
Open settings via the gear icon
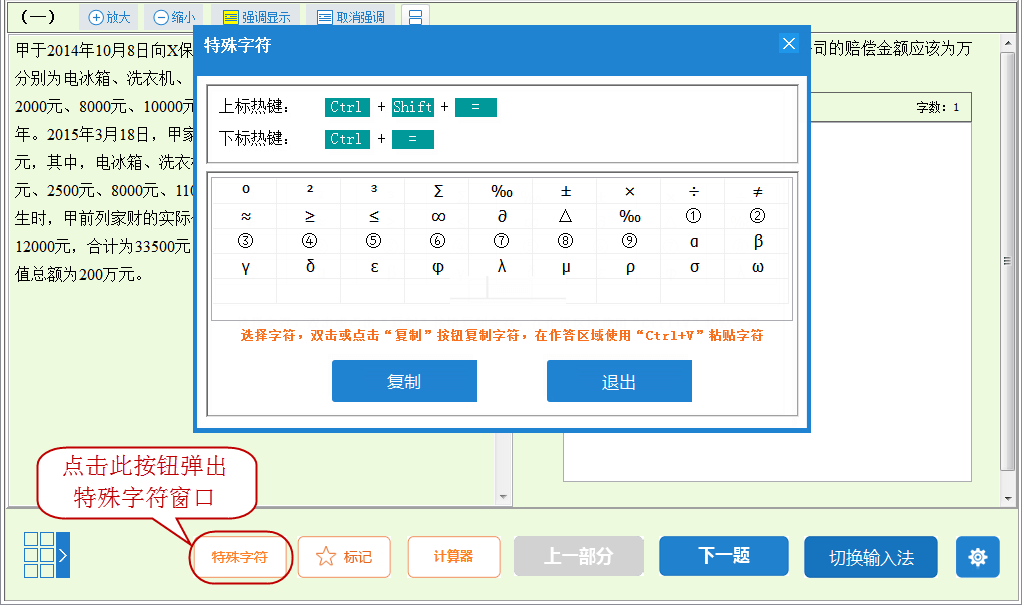coord(977,557)
